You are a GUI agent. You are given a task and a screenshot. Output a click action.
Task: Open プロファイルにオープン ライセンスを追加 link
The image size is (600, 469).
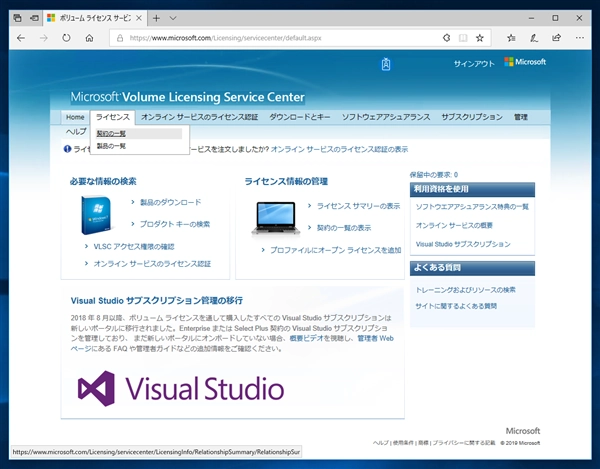pyautogui.click(x=336, y=250)
